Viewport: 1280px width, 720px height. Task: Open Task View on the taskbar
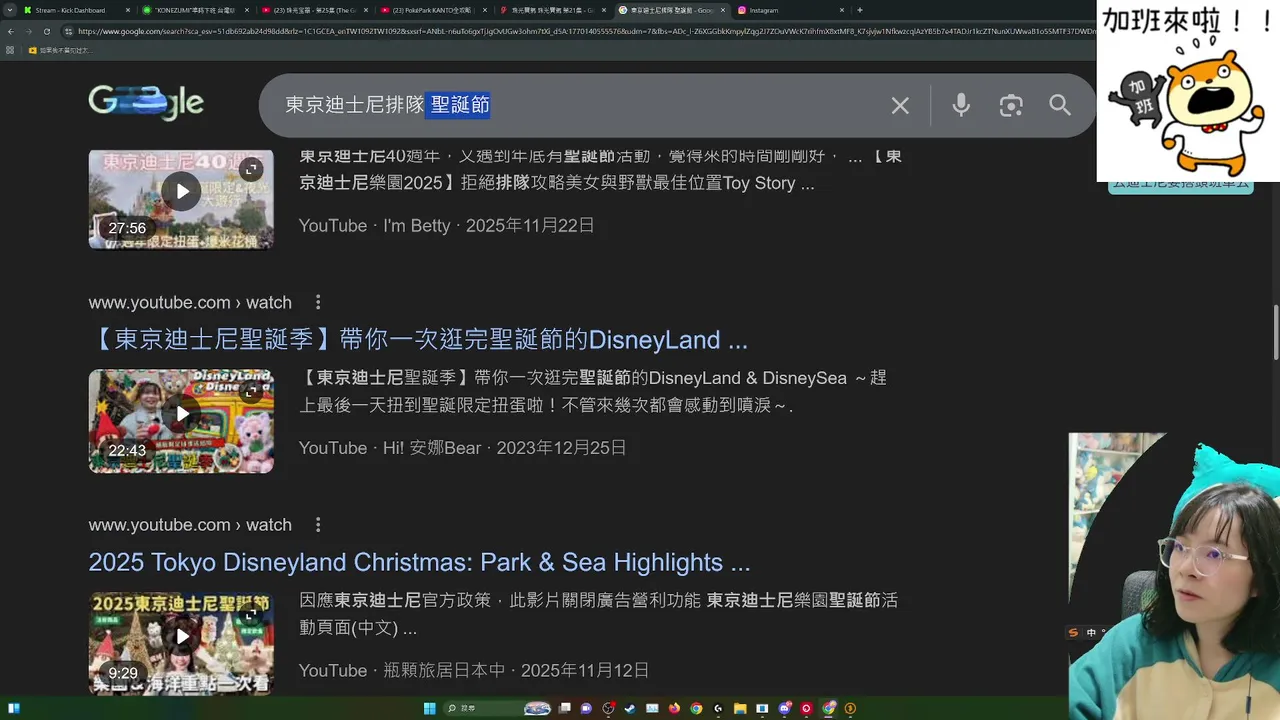(564, 709)
